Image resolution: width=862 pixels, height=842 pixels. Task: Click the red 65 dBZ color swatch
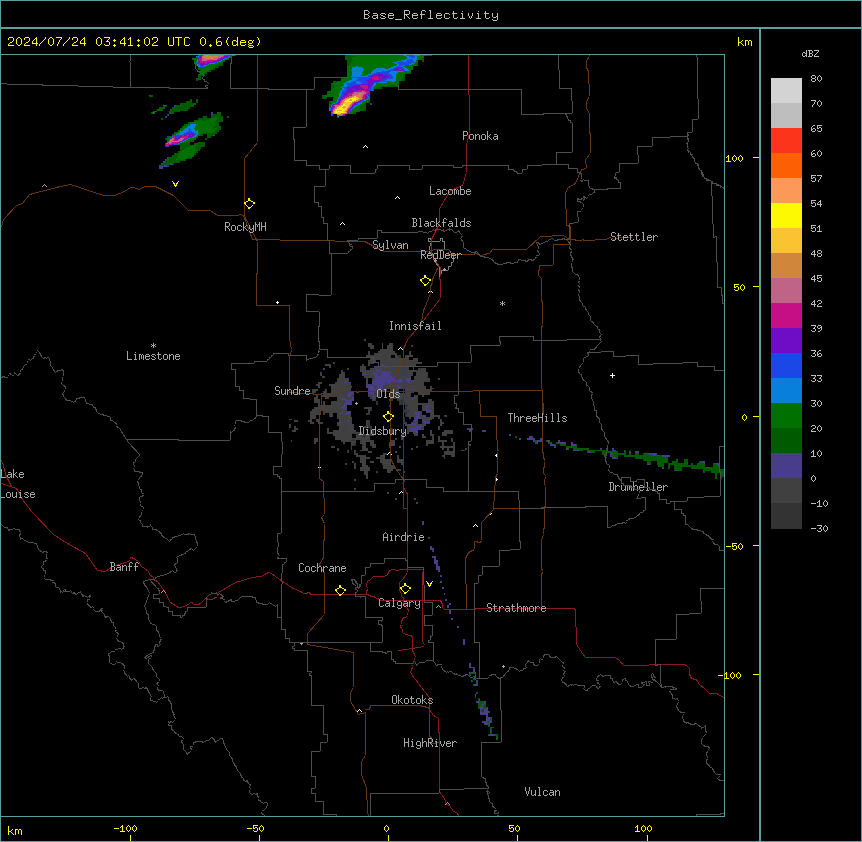click(786, 141)
